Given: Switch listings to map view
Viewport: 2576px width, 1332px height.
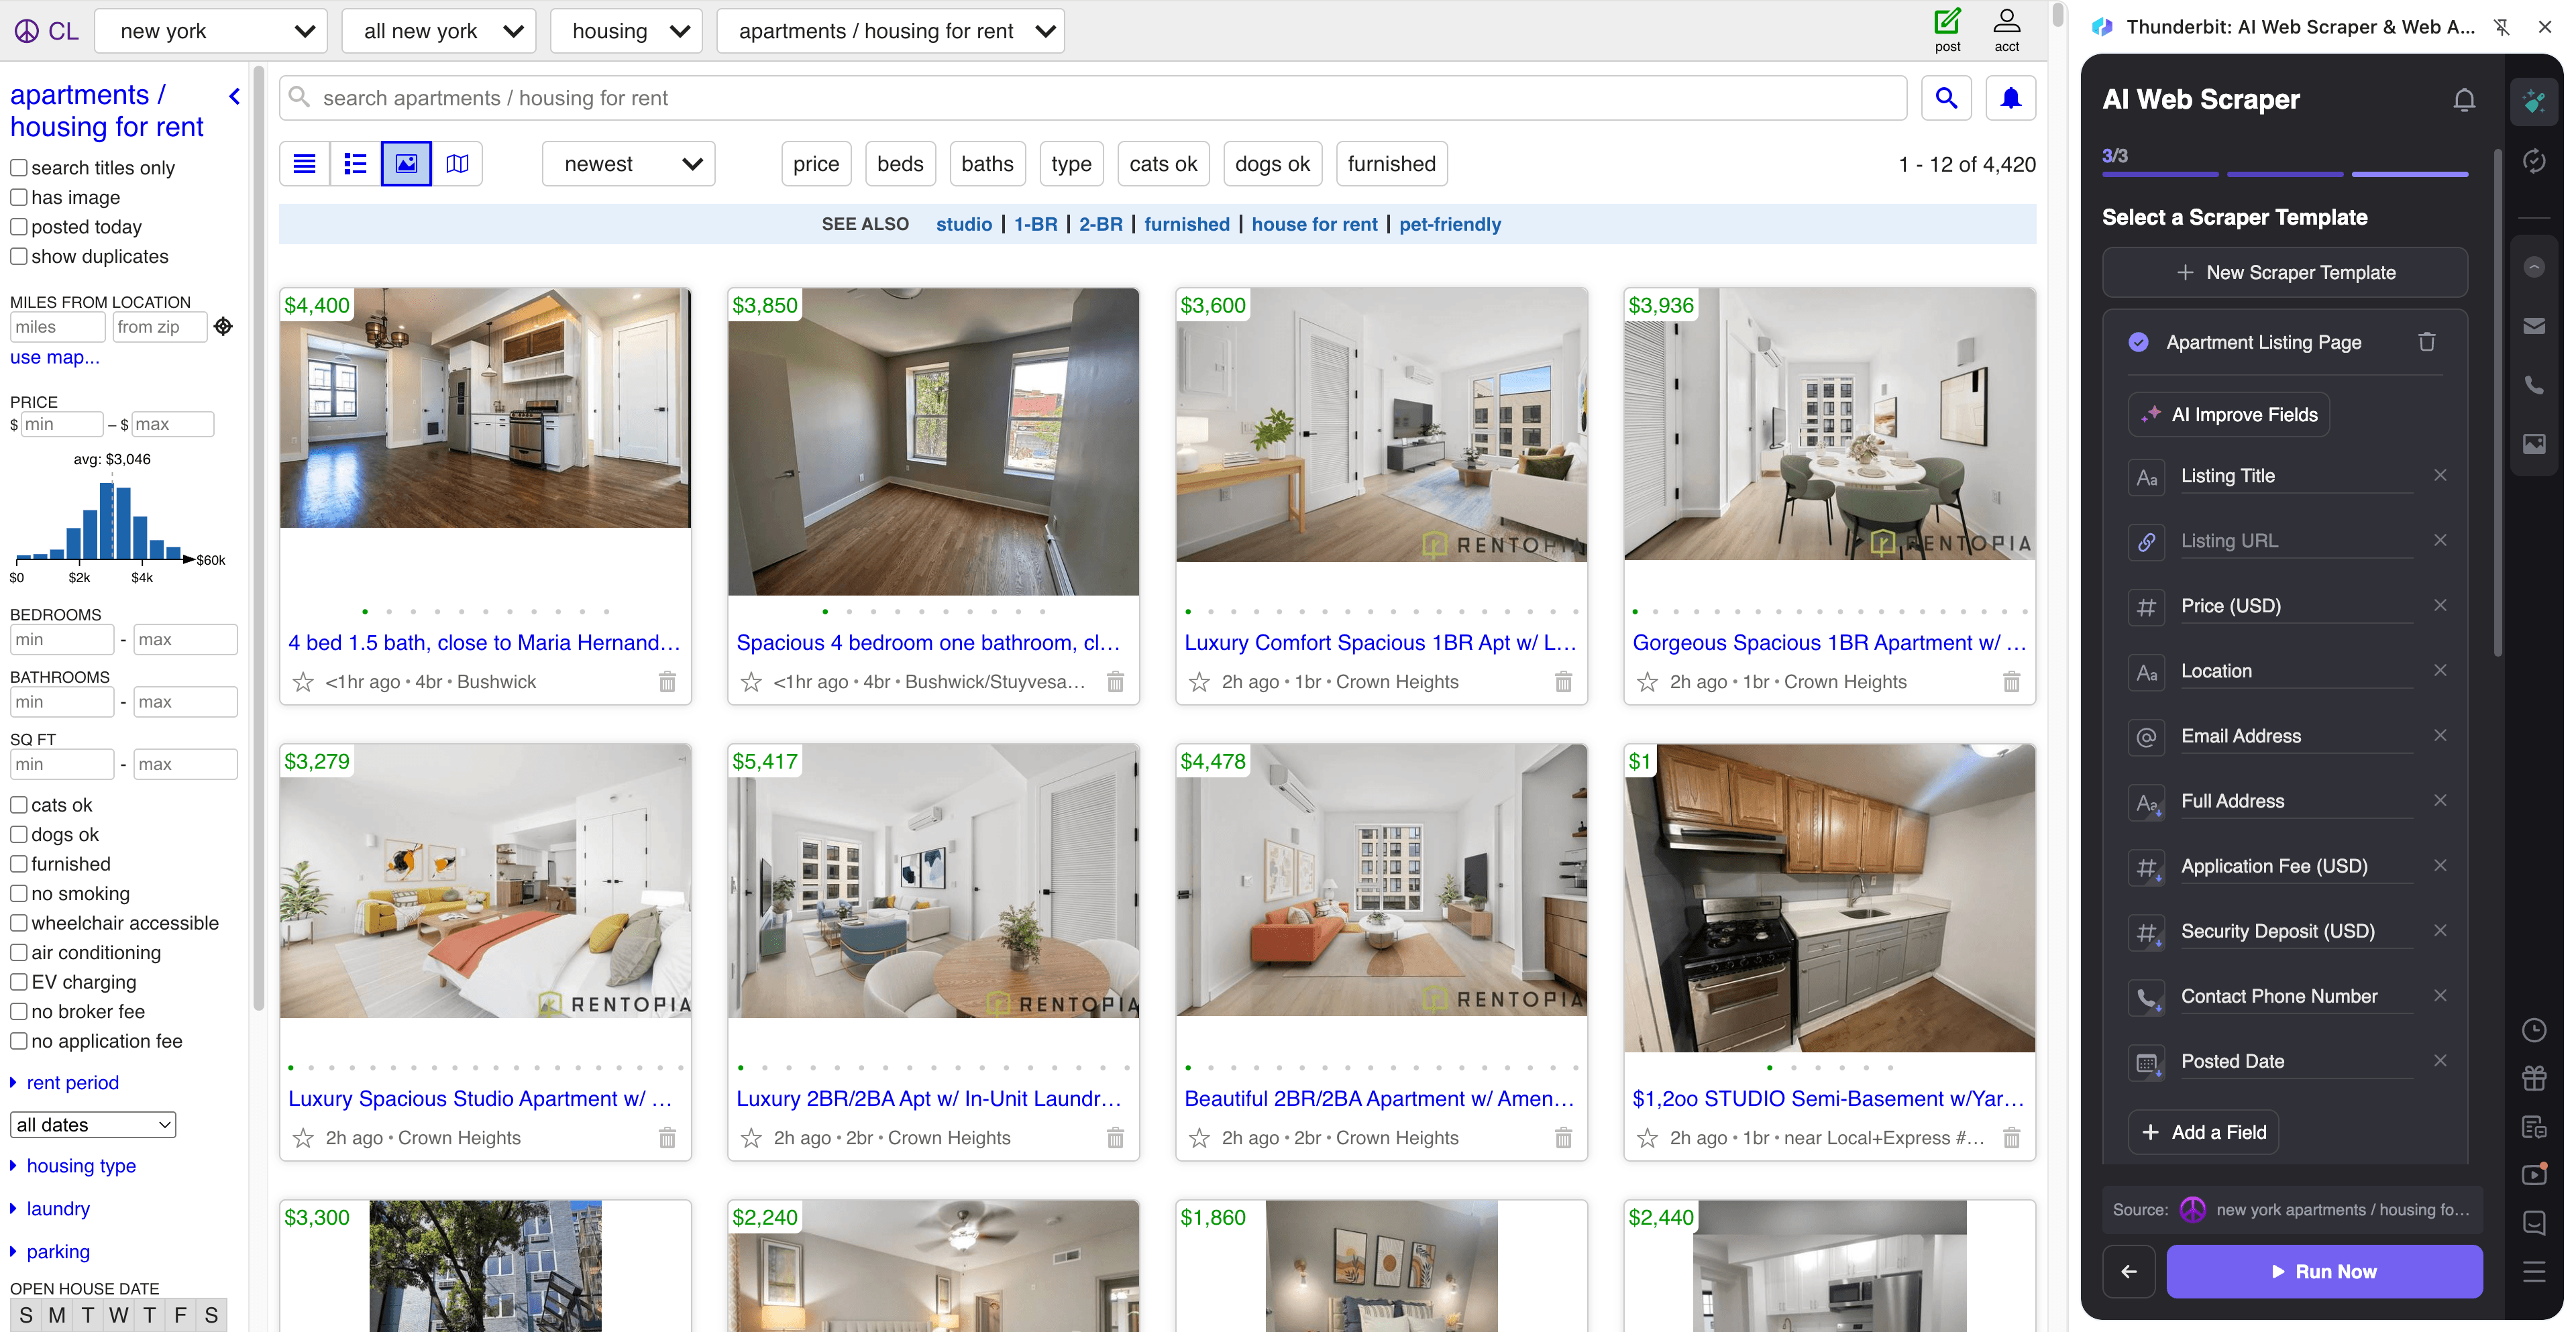Looking at the screenshot, I should tap(457, 163).
